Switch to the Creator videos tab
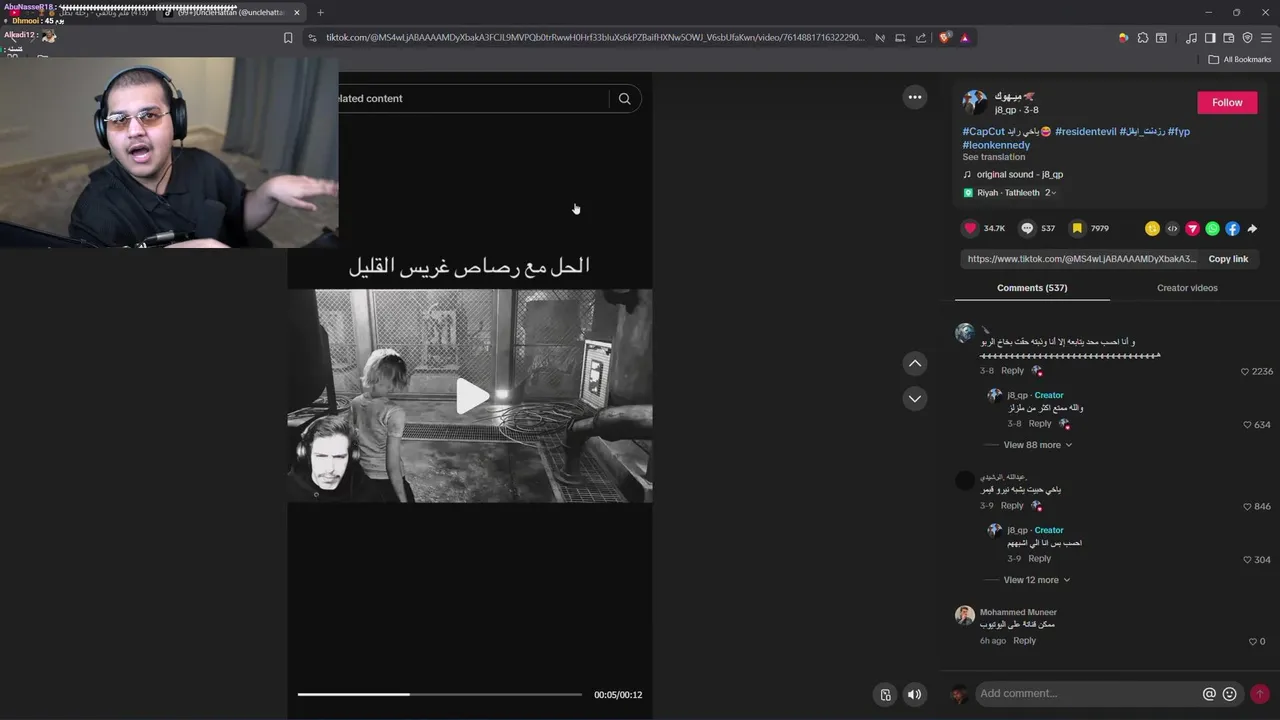 pos(1187,288)
